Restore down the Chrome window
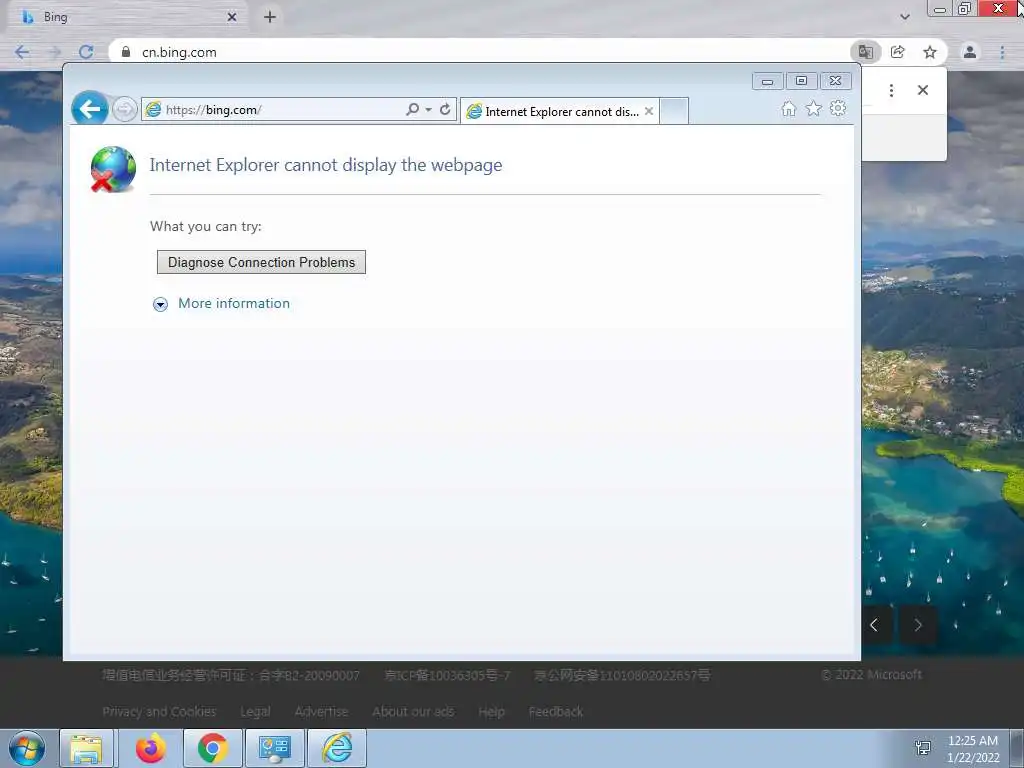 pyautogui.click(x=965, y=9)
